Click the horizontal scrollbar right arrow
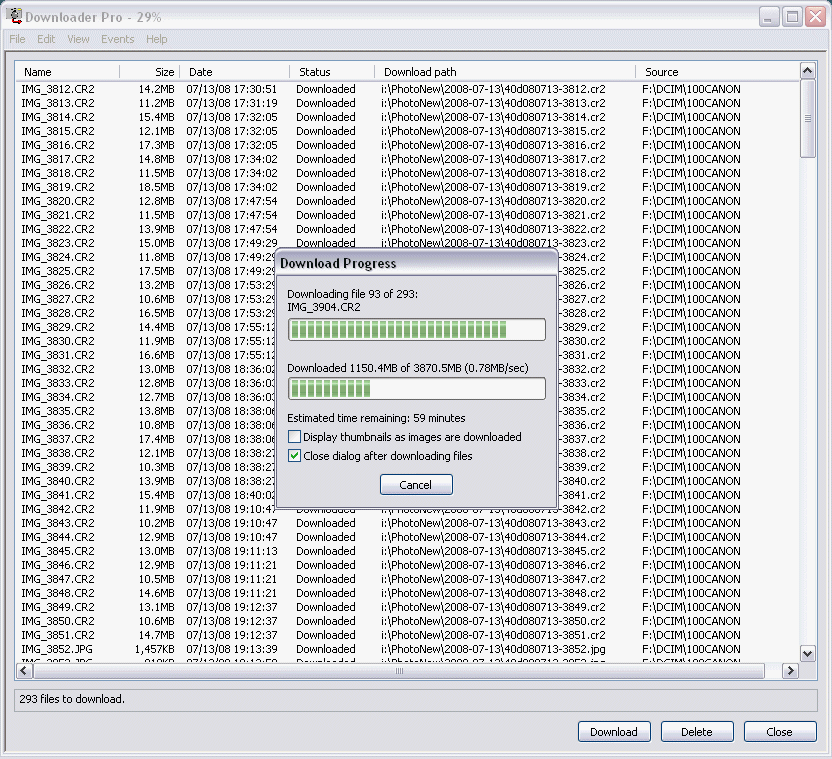This screenshot has height=759, width=832. (x=791, y=670)
